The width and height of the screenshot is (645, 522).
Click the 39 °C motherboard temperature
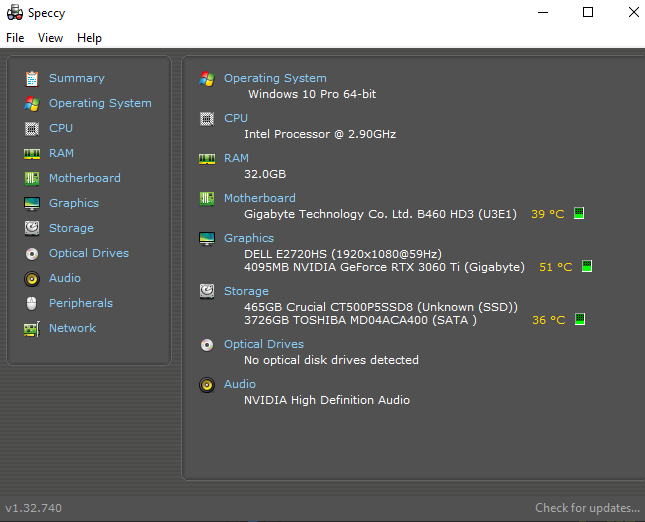pyautogui.click(x=548, y=214)
